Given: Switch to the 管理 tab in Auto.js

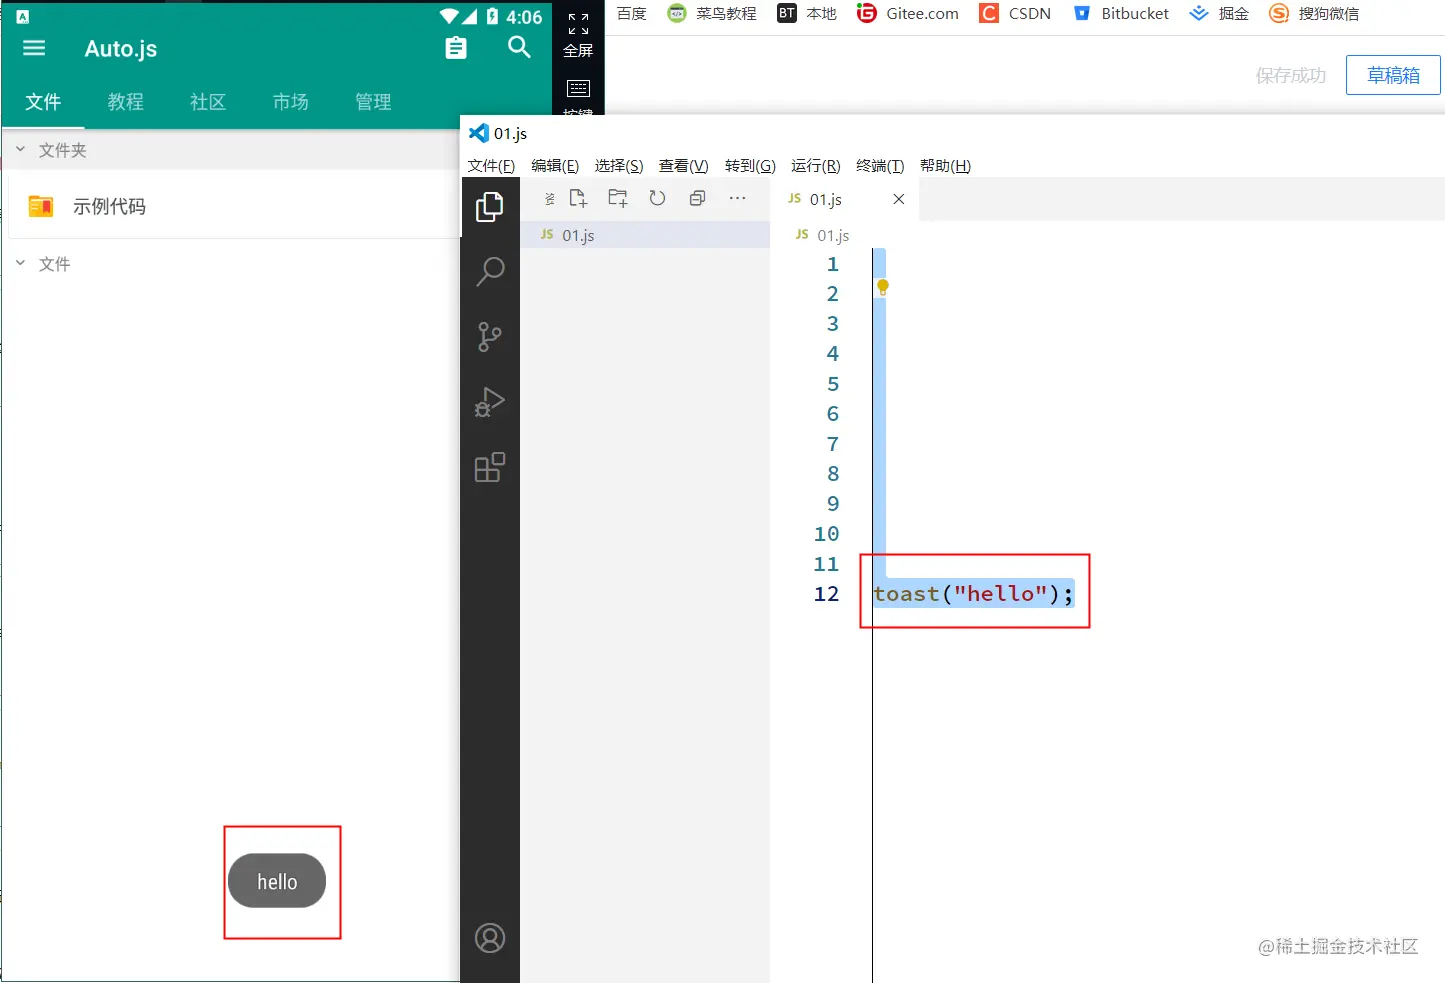Looking at the screenshot, I should [373, 102].
